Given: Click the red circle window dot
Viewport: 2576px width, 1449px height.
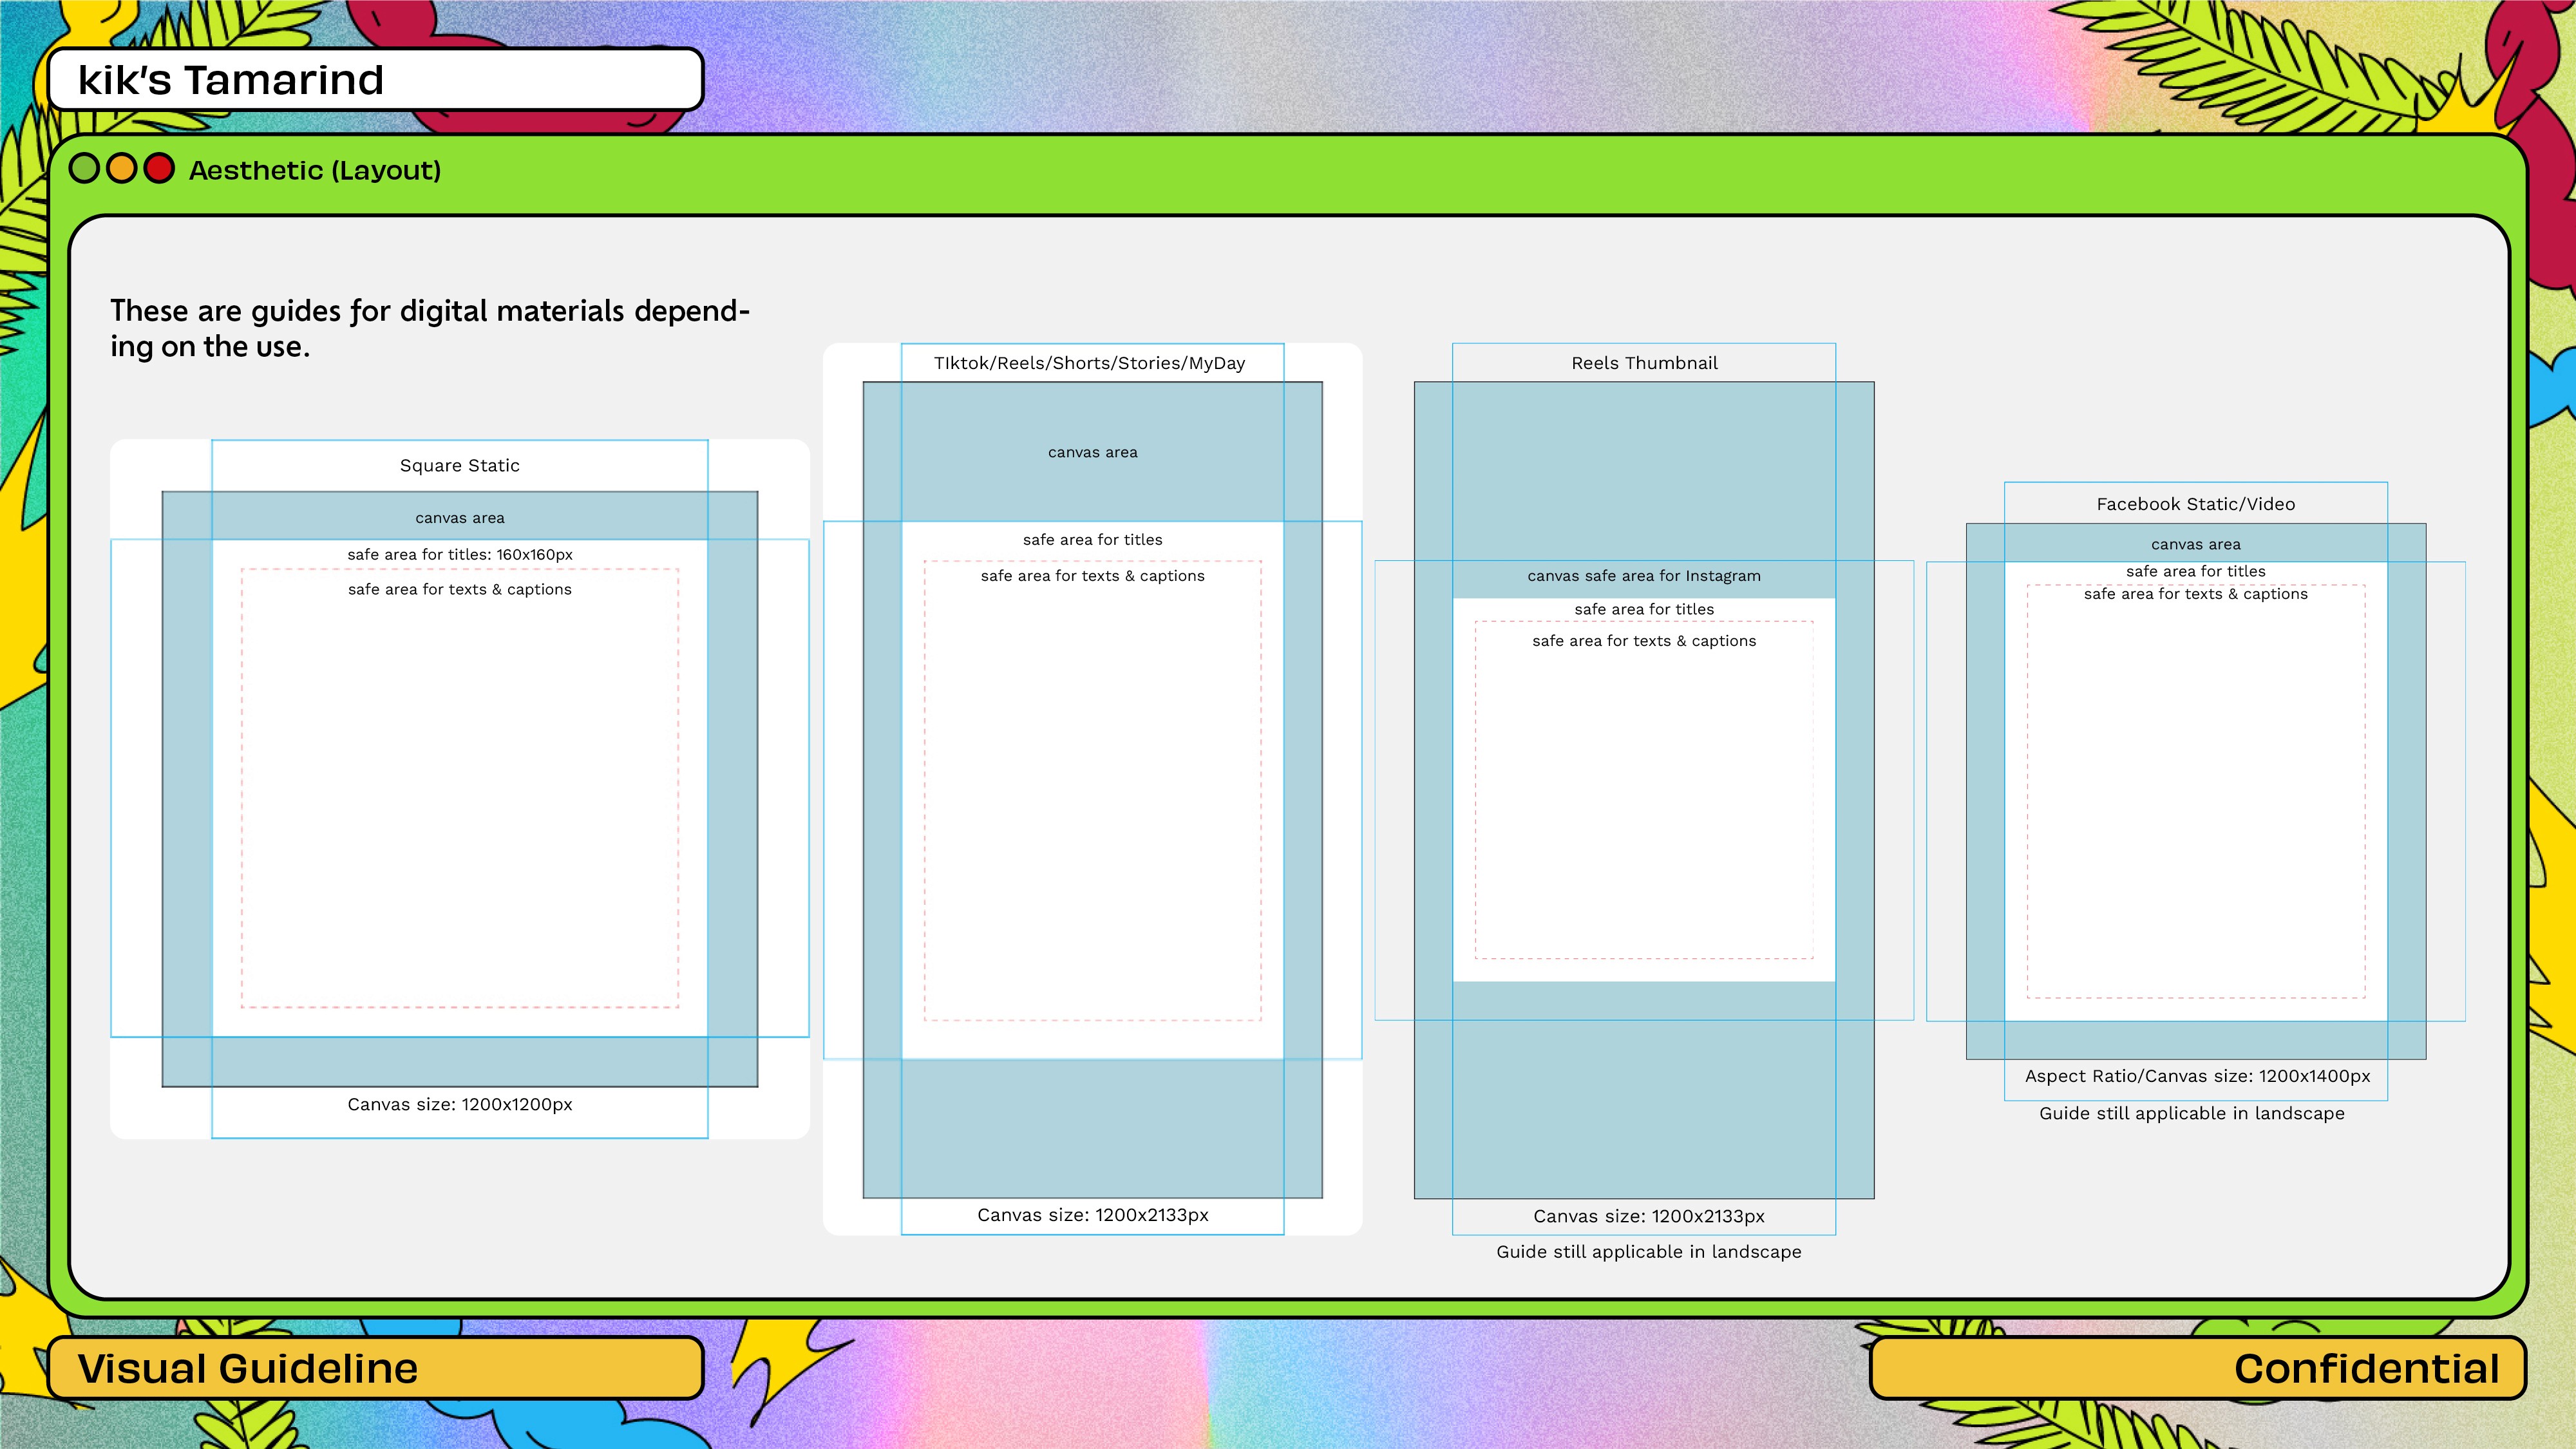Looking at the screenshot, I should [x=159, y=169].
